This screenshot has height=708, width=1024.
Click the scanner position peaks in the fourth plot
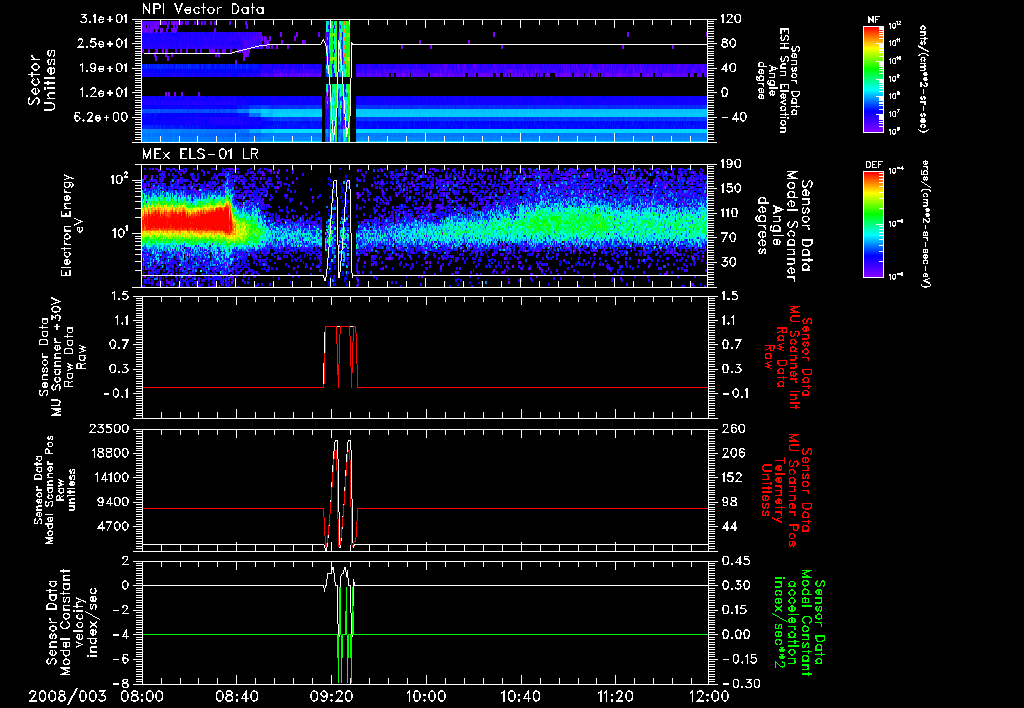tap(340, 493)
